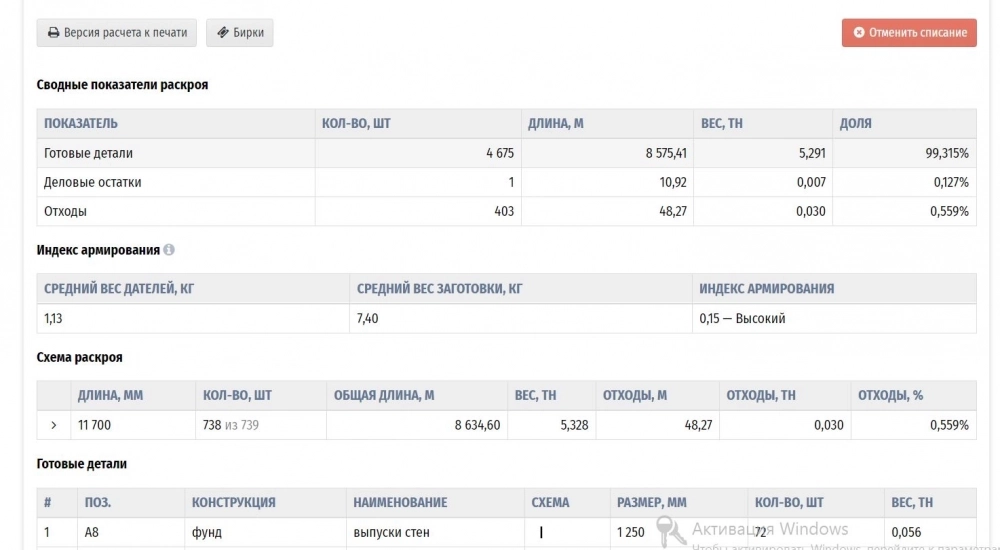This screenshot has height=550, width=1000.
Task: Select the Готовые детали summary row
Action: (506, 153)
